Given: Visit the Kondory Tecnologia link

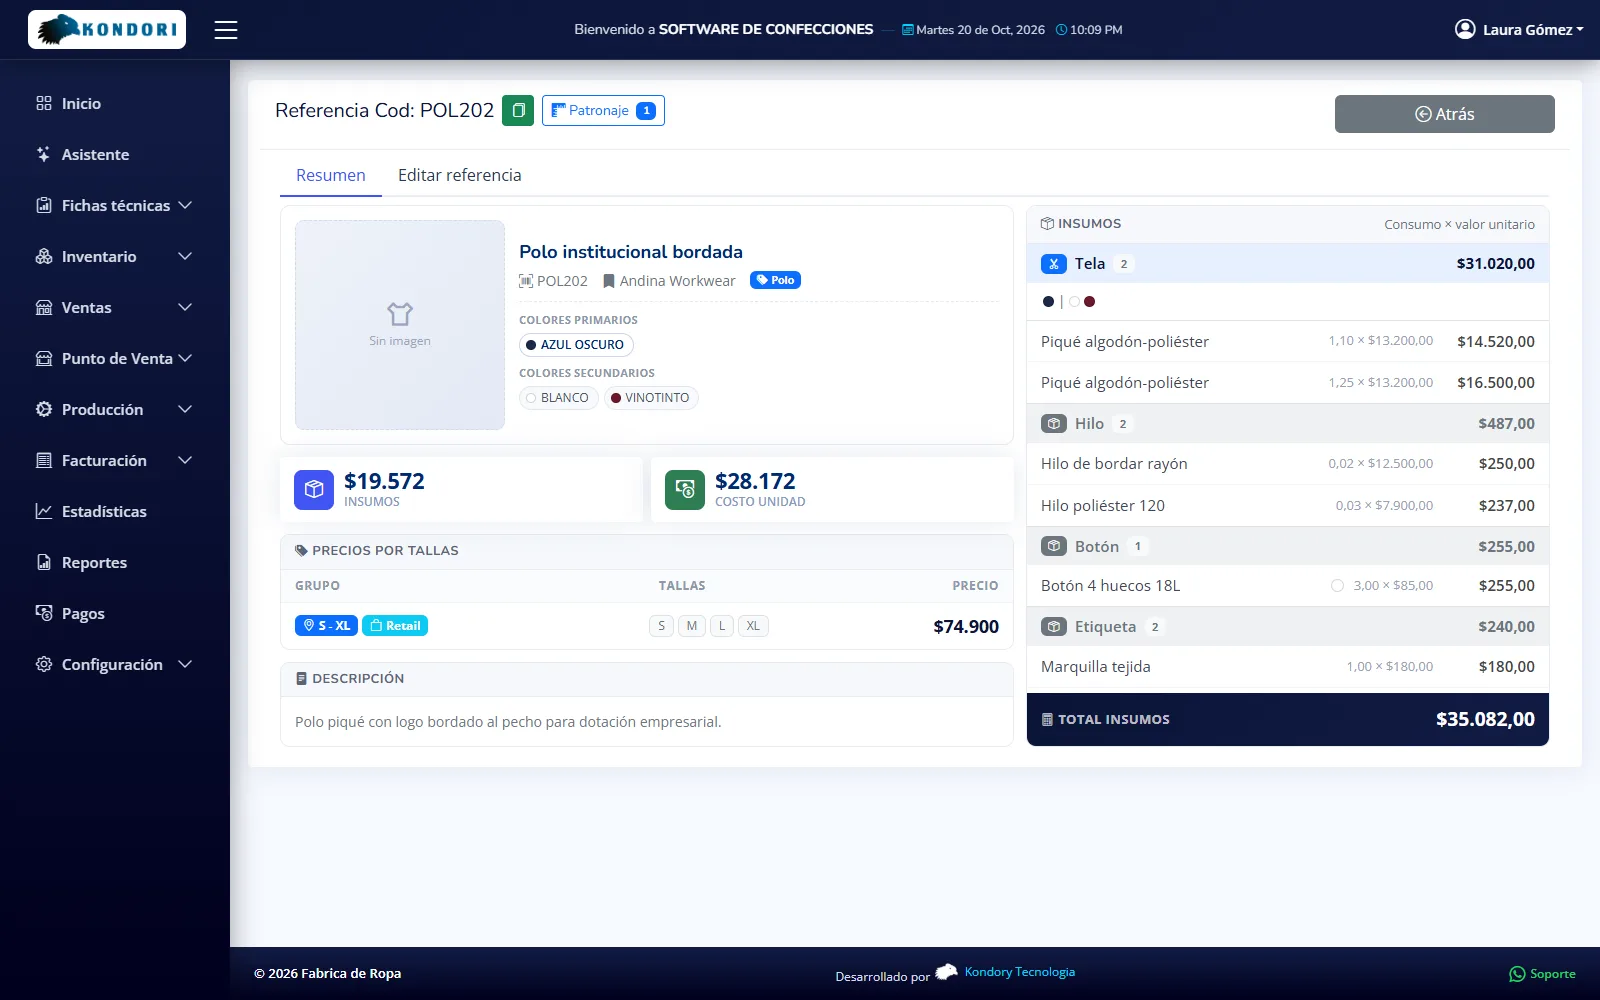Looking at the screenshot, I should tap(1020, 972).
